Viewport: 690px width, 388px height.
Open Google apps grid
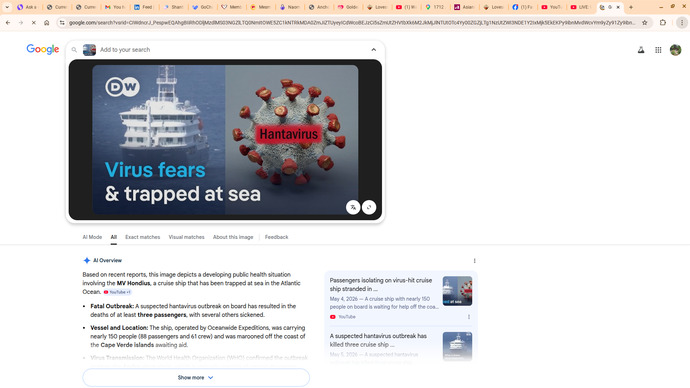pos(658,50)
